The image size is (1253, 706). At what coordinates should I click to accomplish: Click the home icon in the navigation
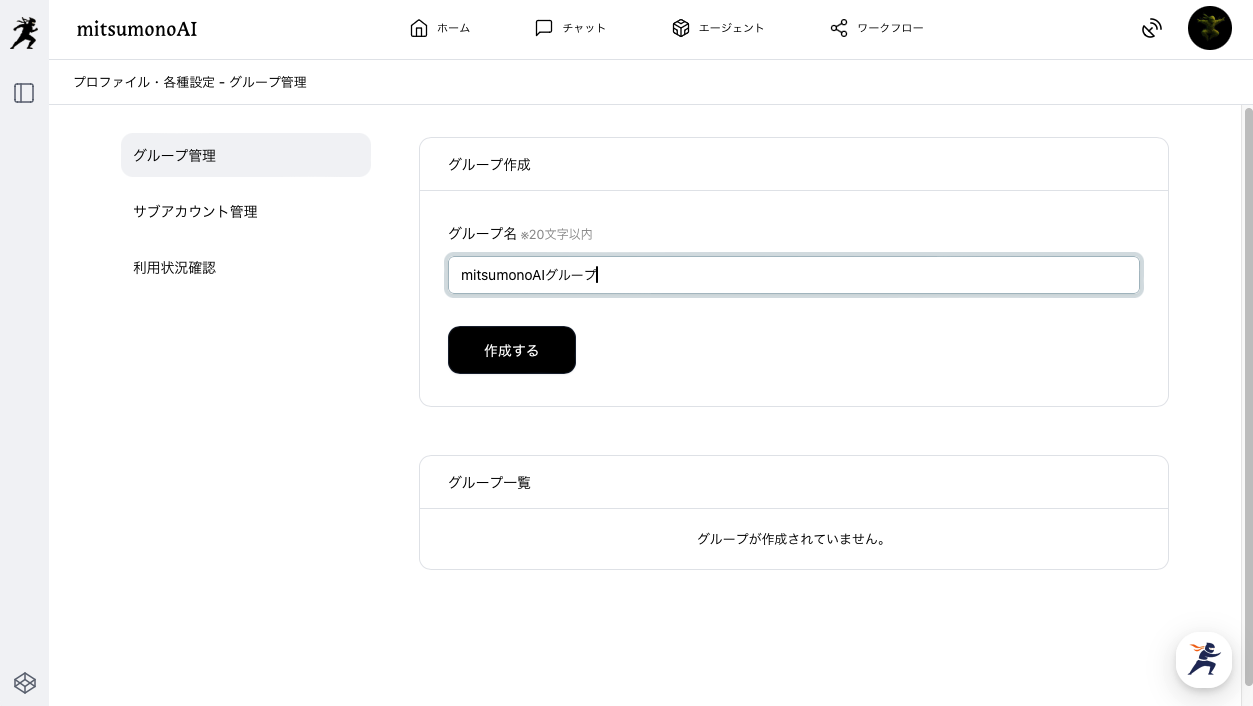[x=419, y=28]
